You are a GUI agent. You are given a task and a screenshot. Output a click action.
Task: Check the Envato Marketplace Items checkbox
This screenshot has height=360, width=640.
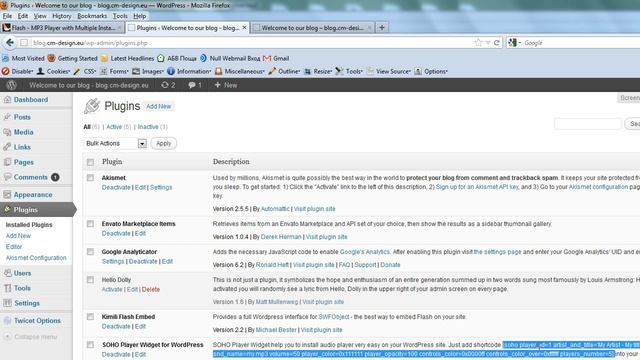click(x=90, y=224)
